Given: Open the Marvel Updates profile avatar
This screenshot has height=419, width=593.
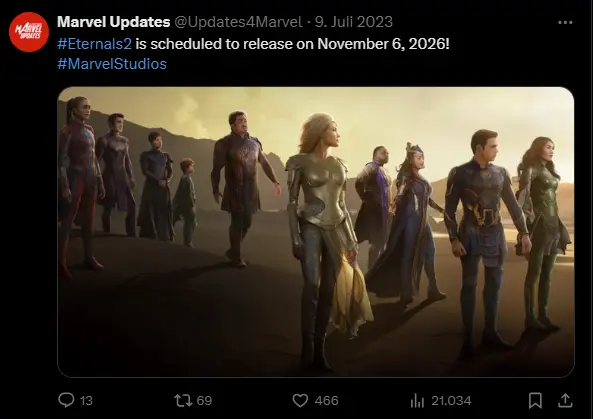Looking at the screenshot, I should tap(29, 32).
